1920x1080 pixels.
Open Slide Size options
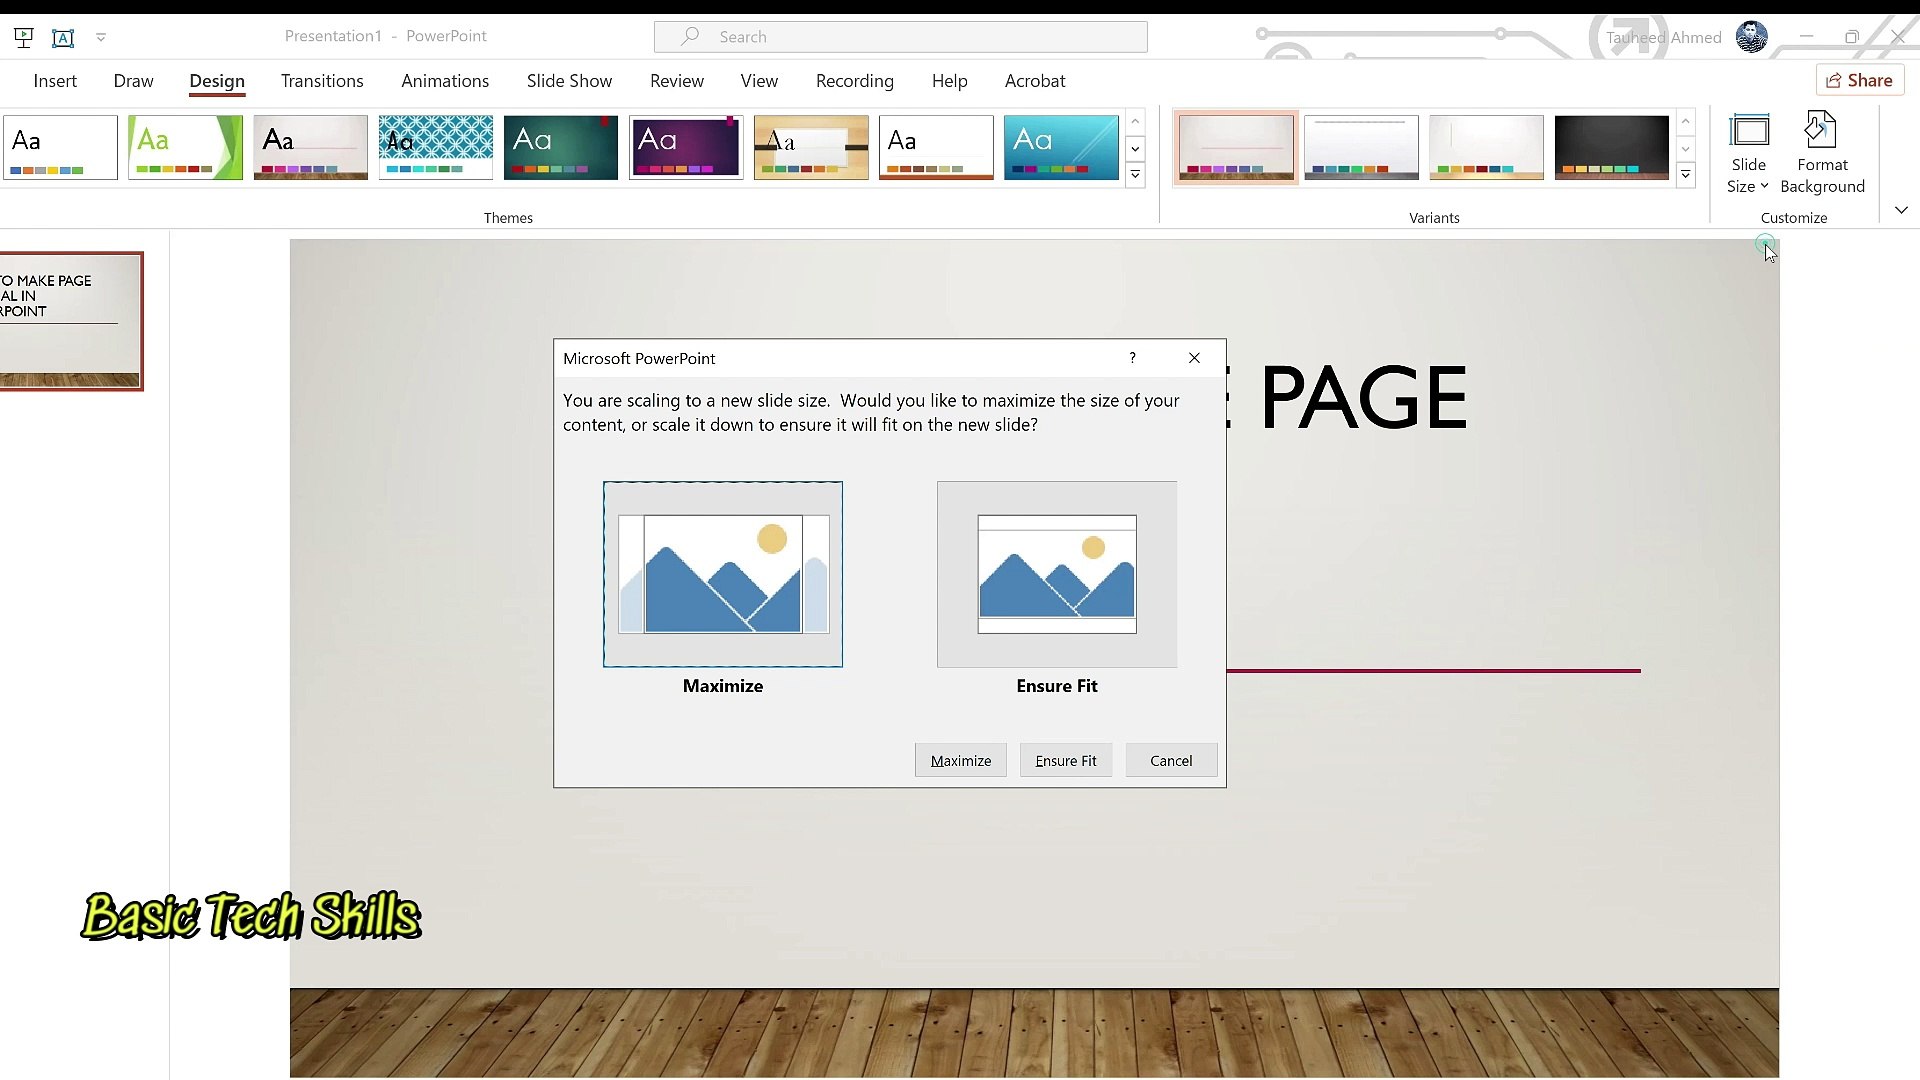(1749, 152)
